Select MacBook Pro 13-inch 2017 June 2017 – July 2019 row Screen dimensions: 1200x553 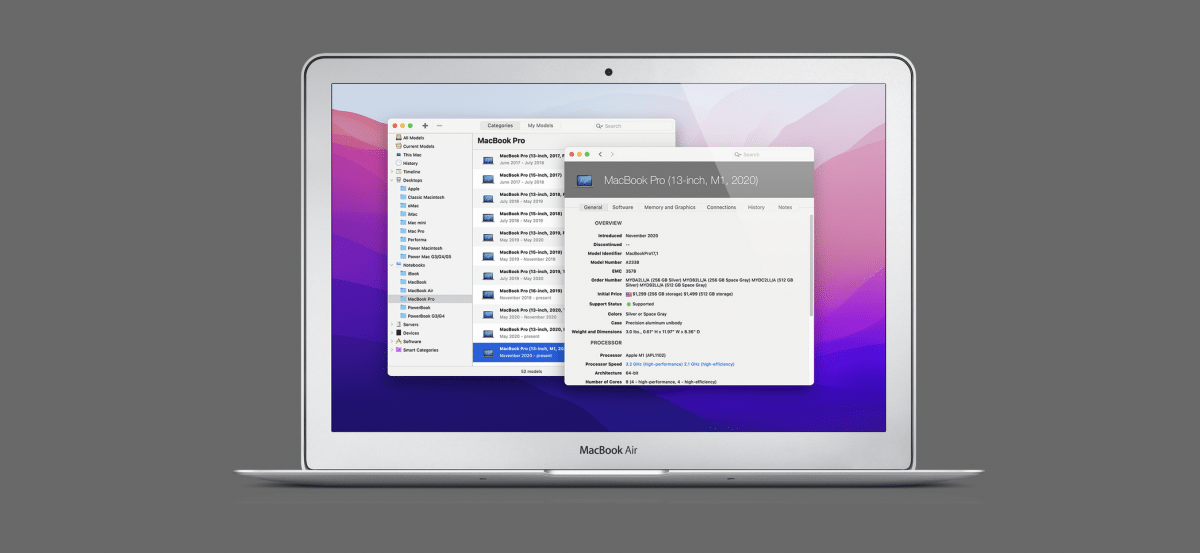tap(520, 159)
